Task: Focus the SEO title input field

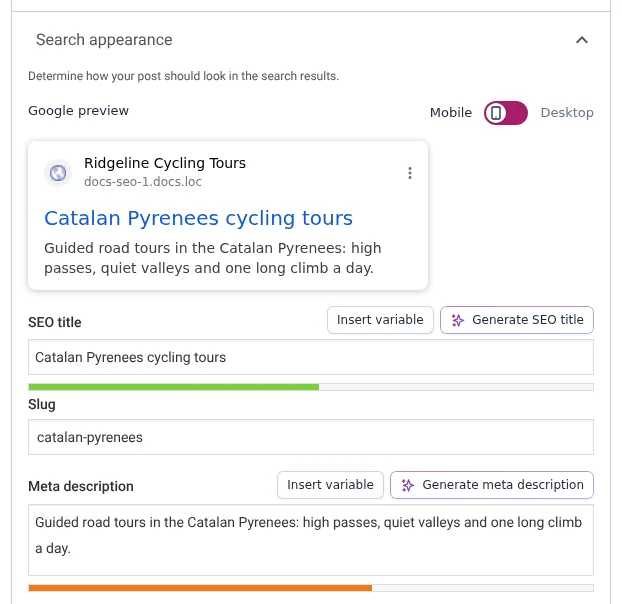Action: click(x=311, y=357)
